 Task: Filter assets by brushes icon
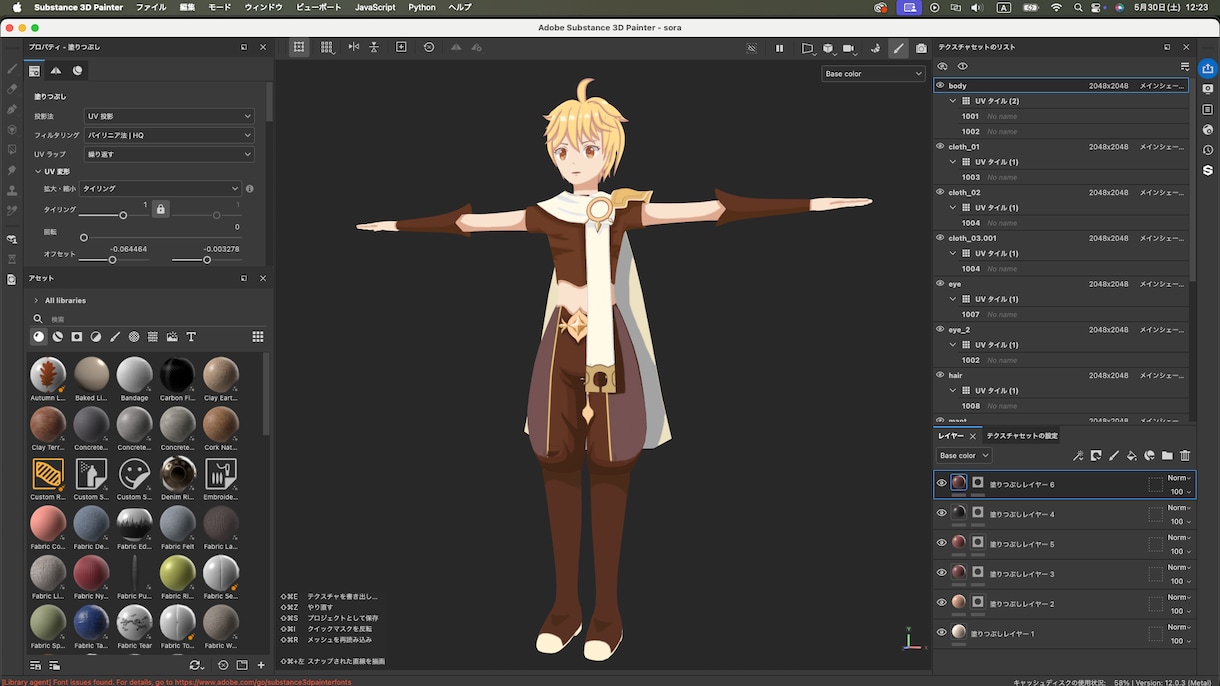(115, 337)
